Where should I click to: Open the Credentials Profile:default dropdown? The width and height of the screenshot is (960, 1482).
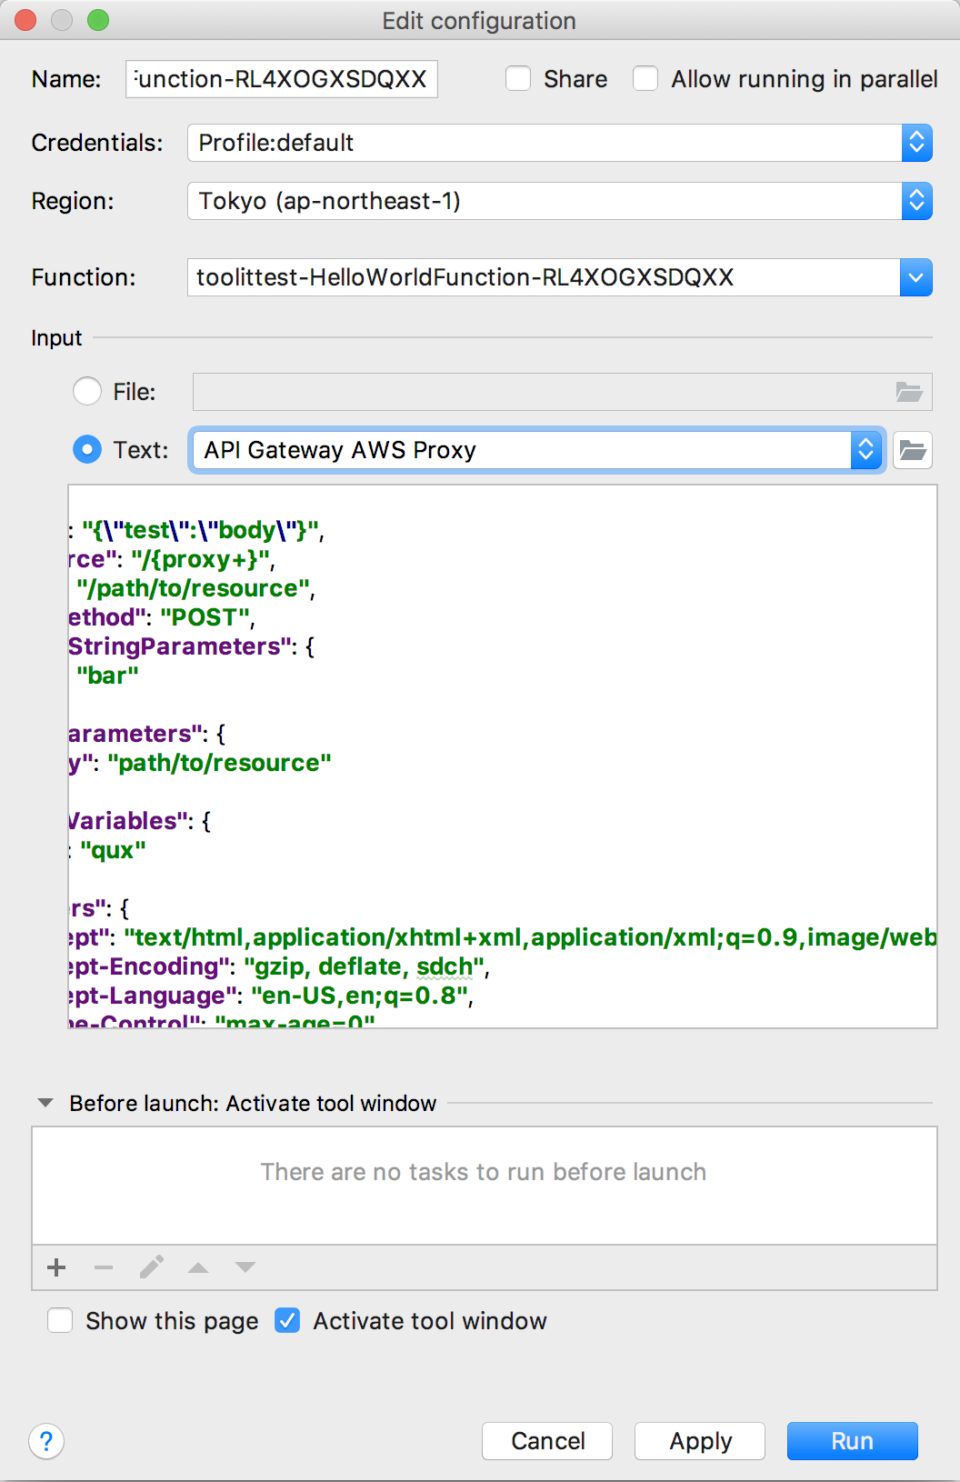[x=560, y=143]
